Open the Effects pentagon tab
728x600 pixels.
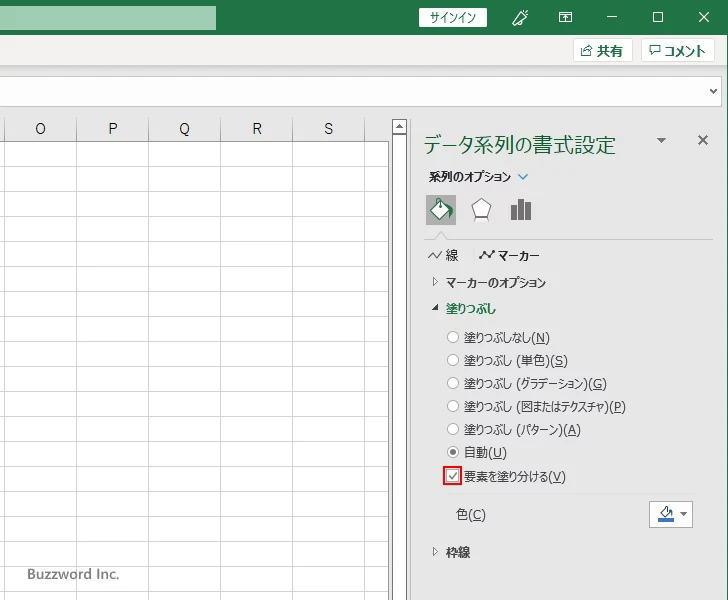481,210
